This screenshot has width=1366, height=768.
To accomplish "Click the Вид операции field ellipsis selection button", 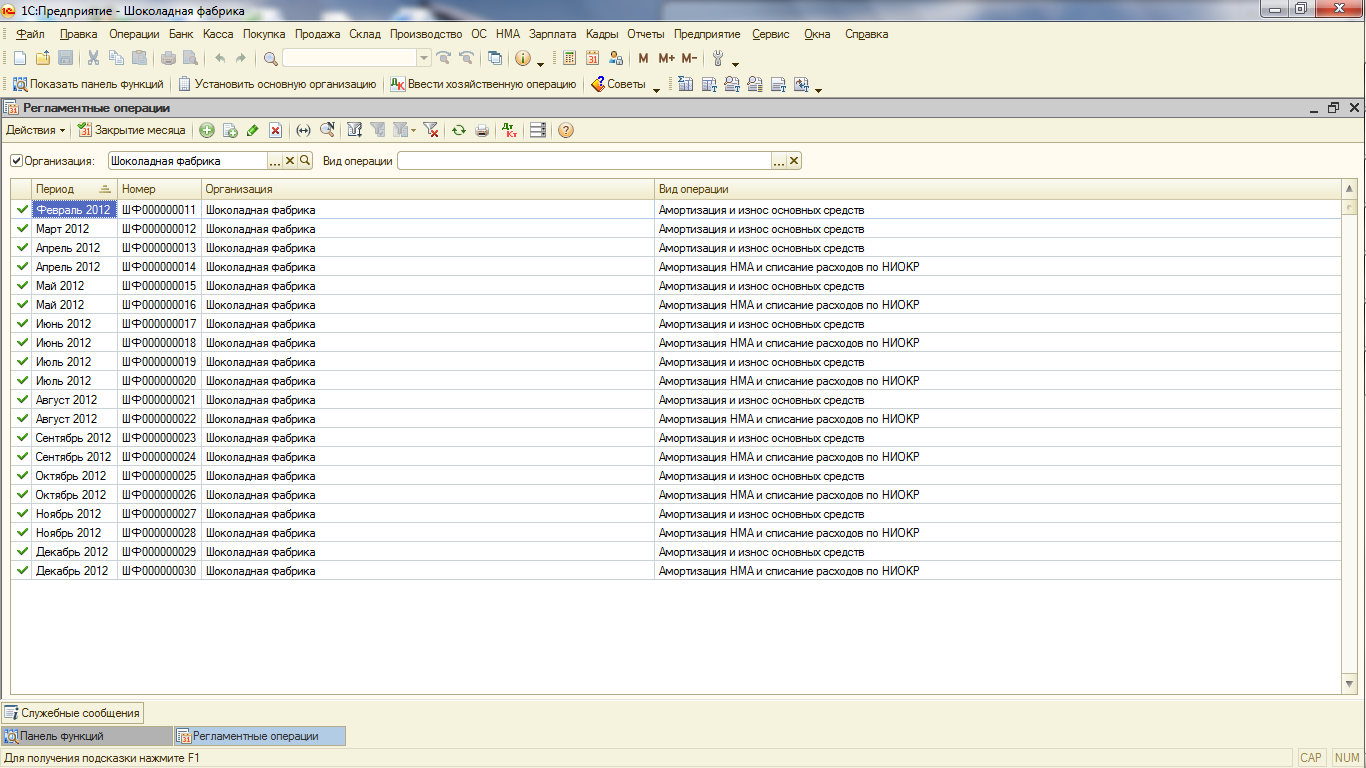I will click(778, 161).
